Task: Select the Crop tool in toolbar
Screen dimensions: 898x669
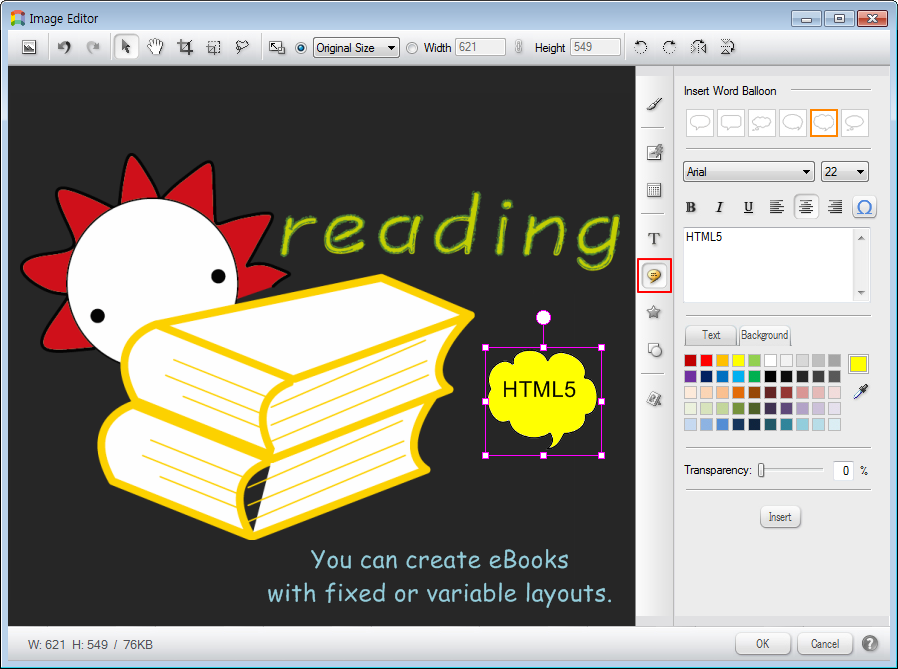Action: (185, 47)
